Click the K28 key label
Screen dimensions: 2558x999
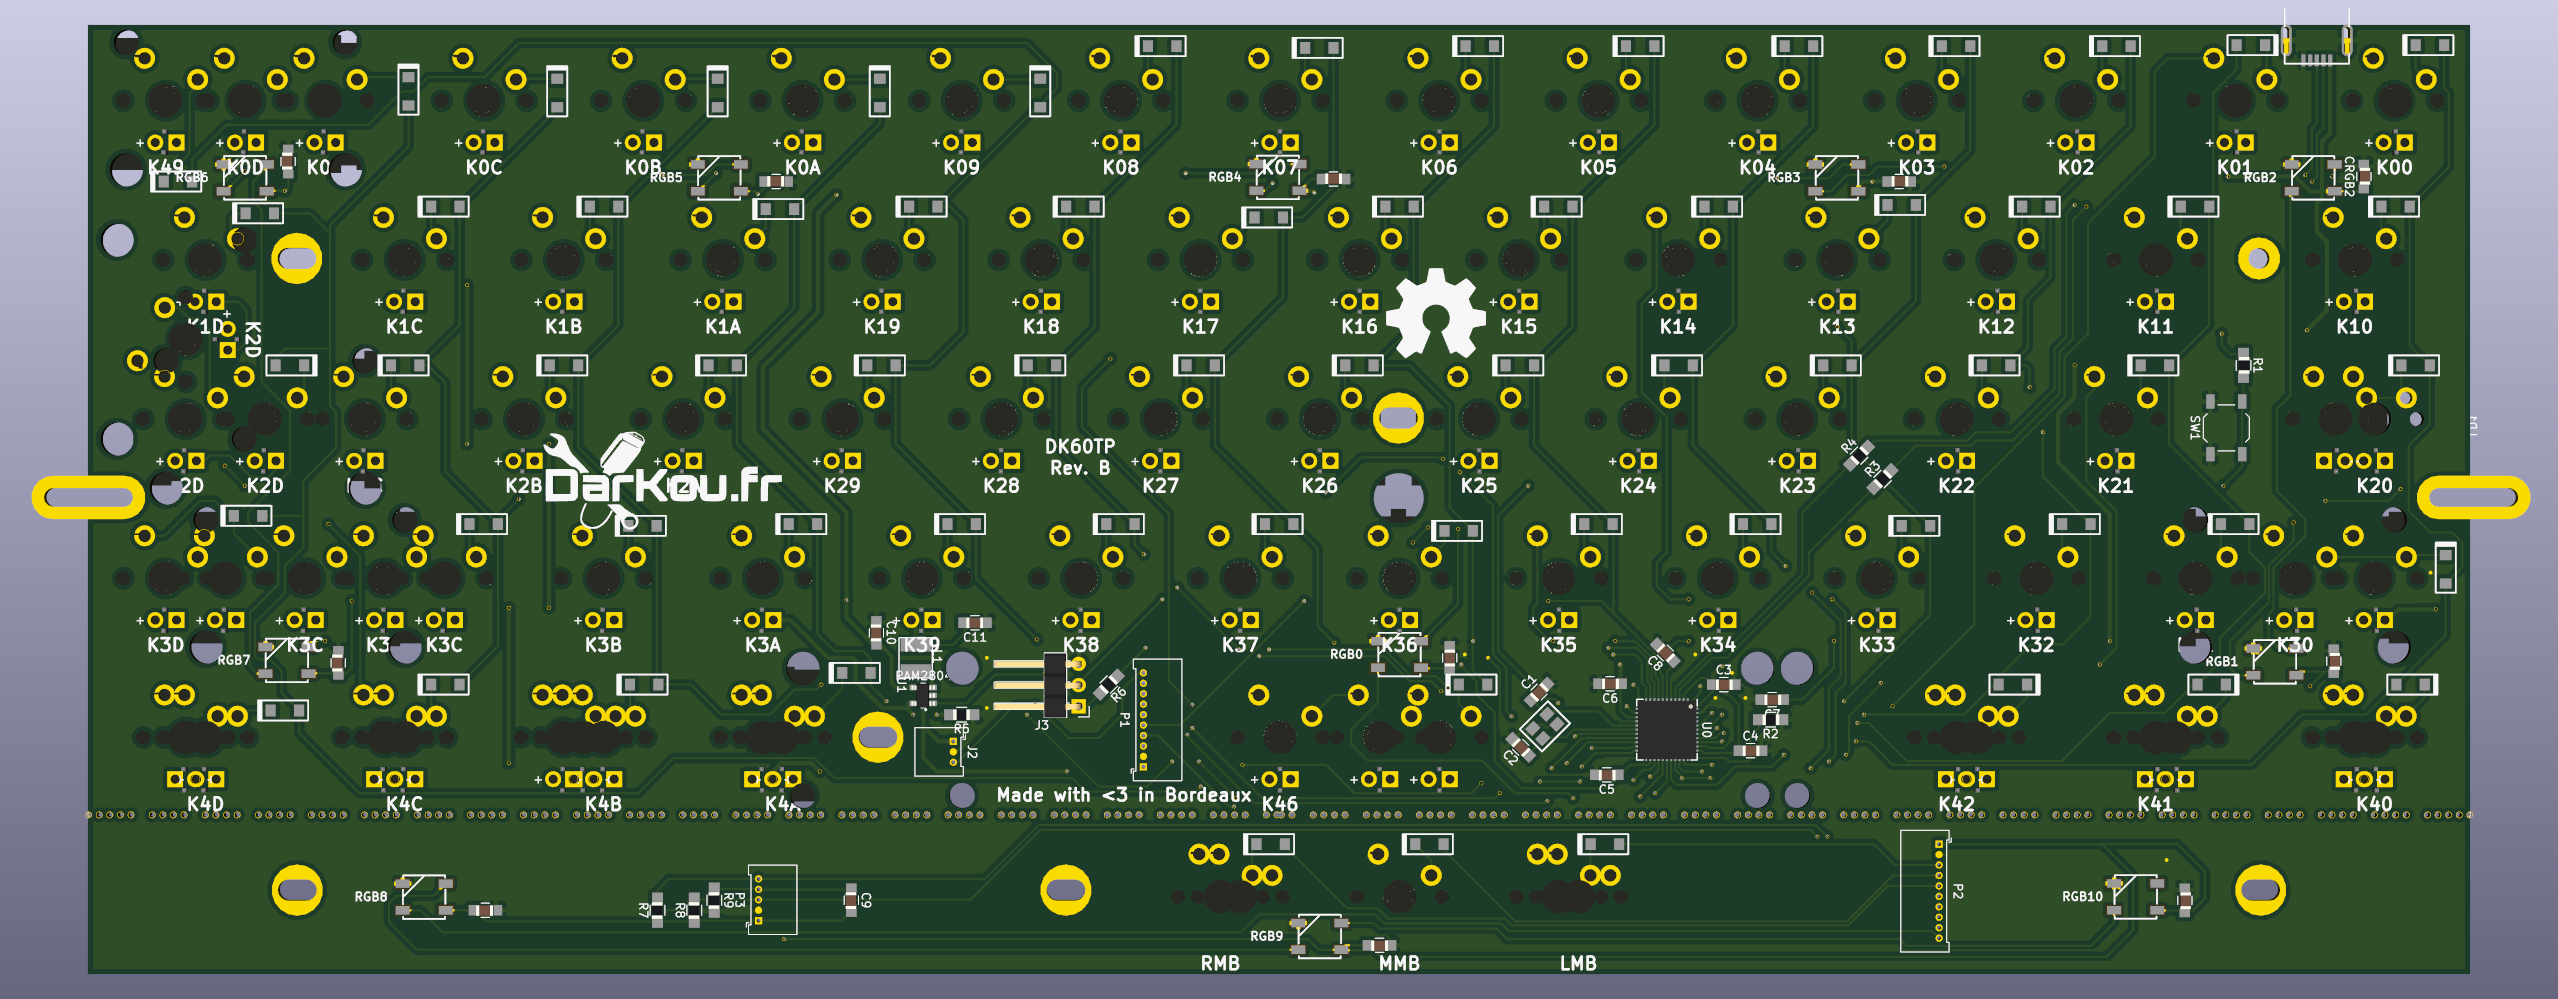pyautogui.click(x=1001, y=485)
